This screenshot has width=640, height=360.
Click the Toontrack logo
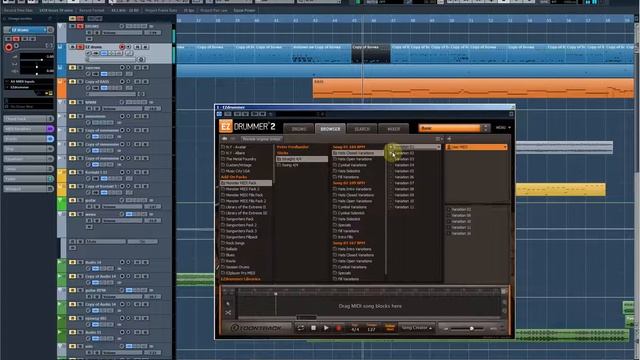pos(257,328)
